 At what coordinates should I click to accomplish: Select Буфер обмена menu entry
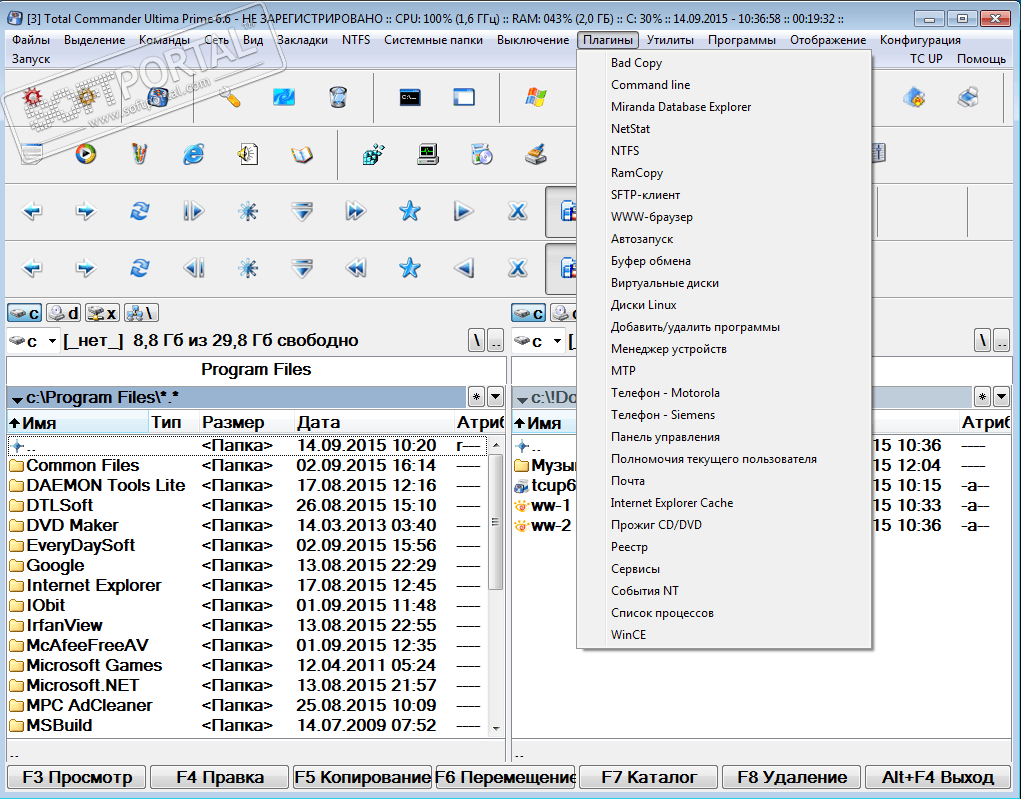724,261
